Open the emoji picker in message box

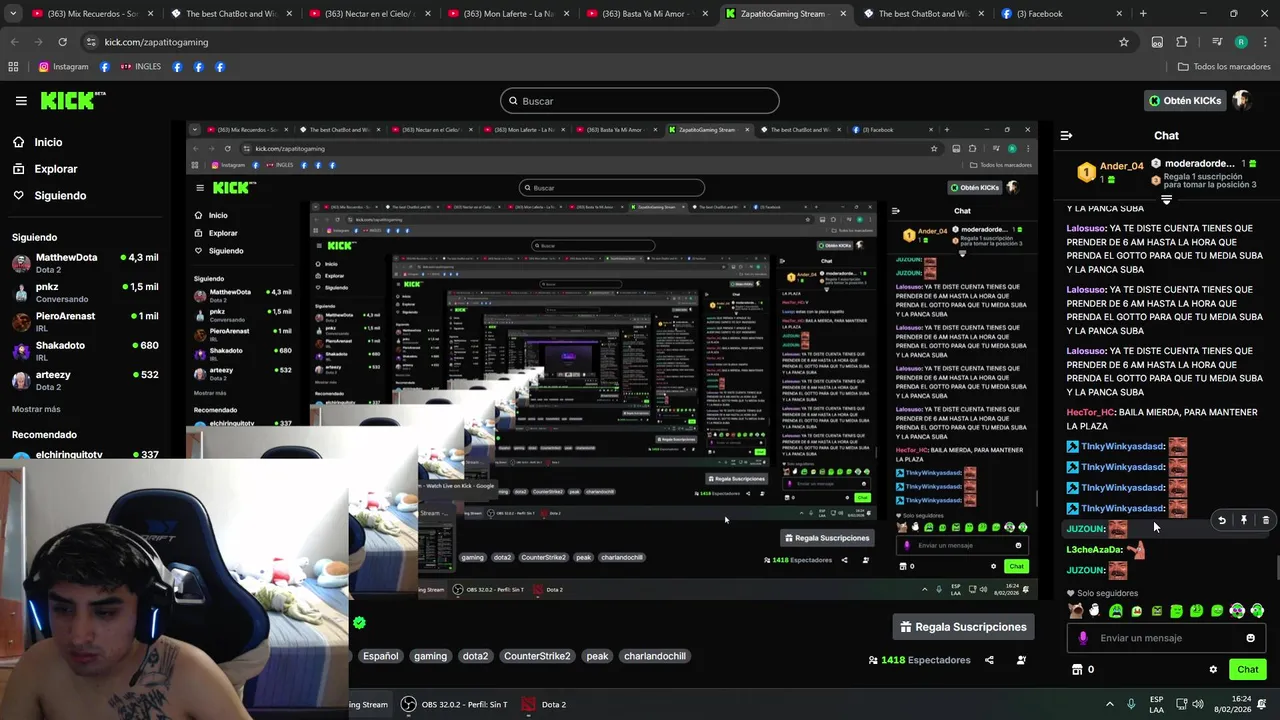[x=1250, y=638]
